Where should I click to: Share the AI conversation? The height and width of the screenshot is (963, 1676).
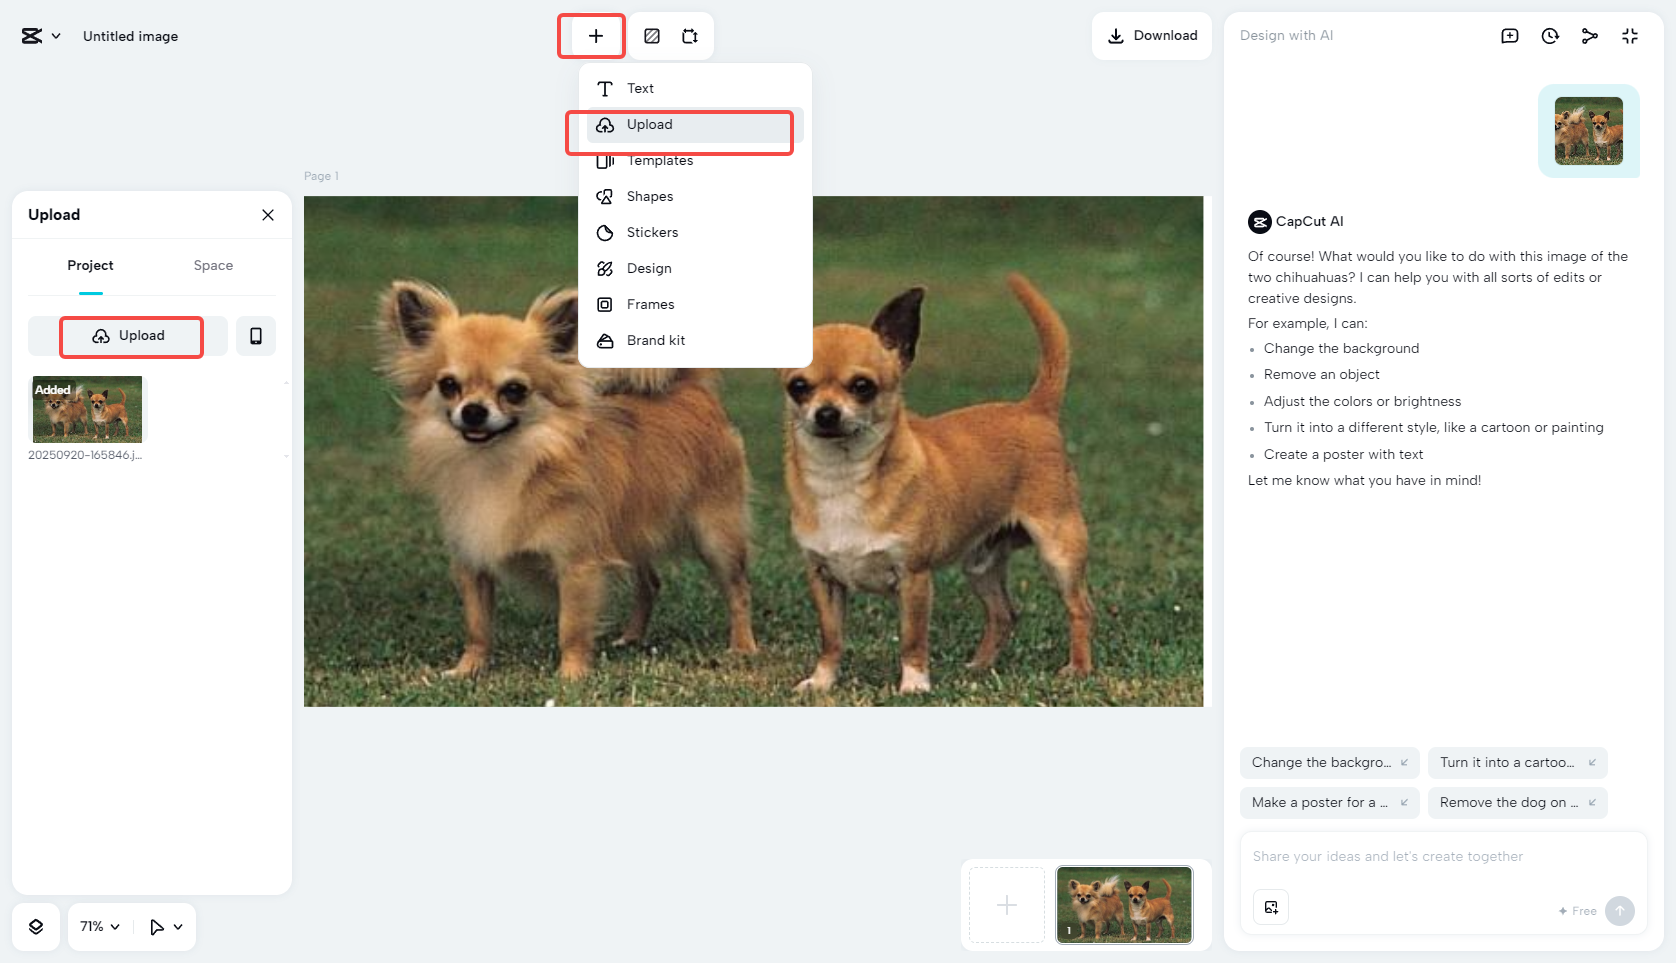pos(1589,35)
